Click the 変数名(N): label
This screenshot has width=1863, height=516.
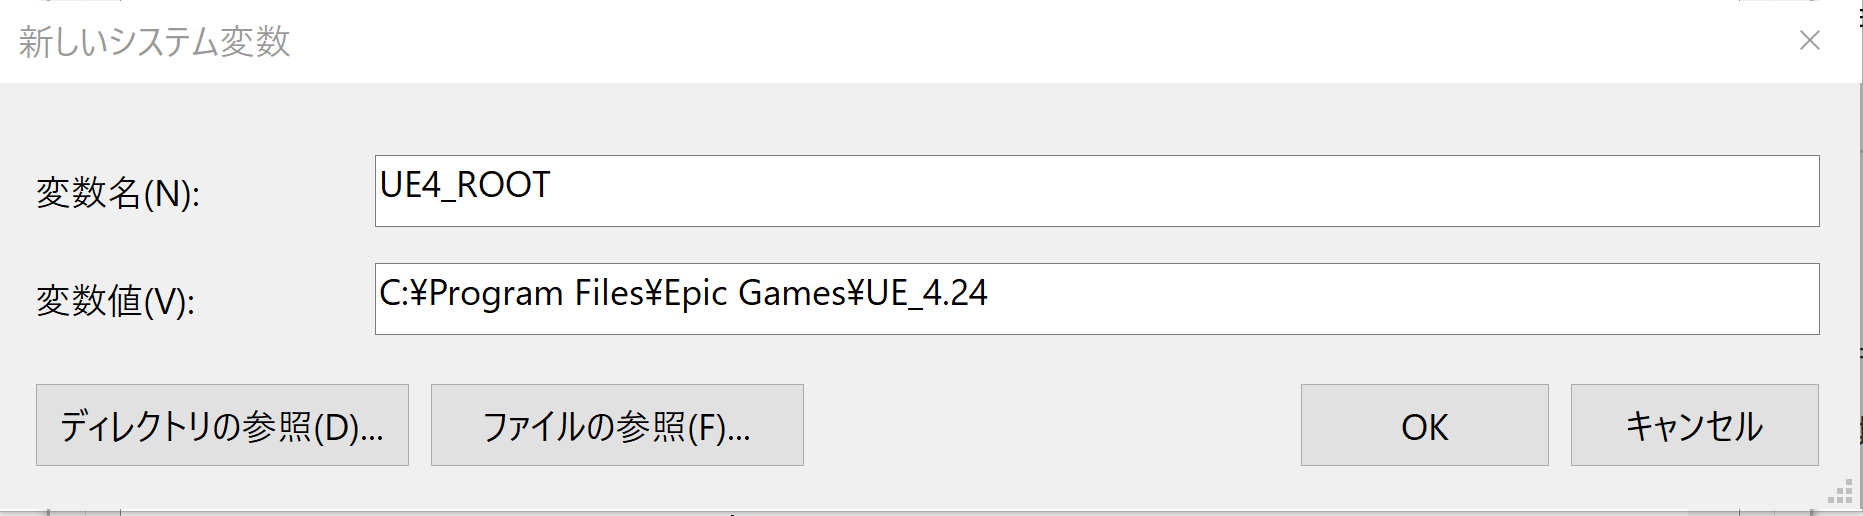[x=118, y=193]
